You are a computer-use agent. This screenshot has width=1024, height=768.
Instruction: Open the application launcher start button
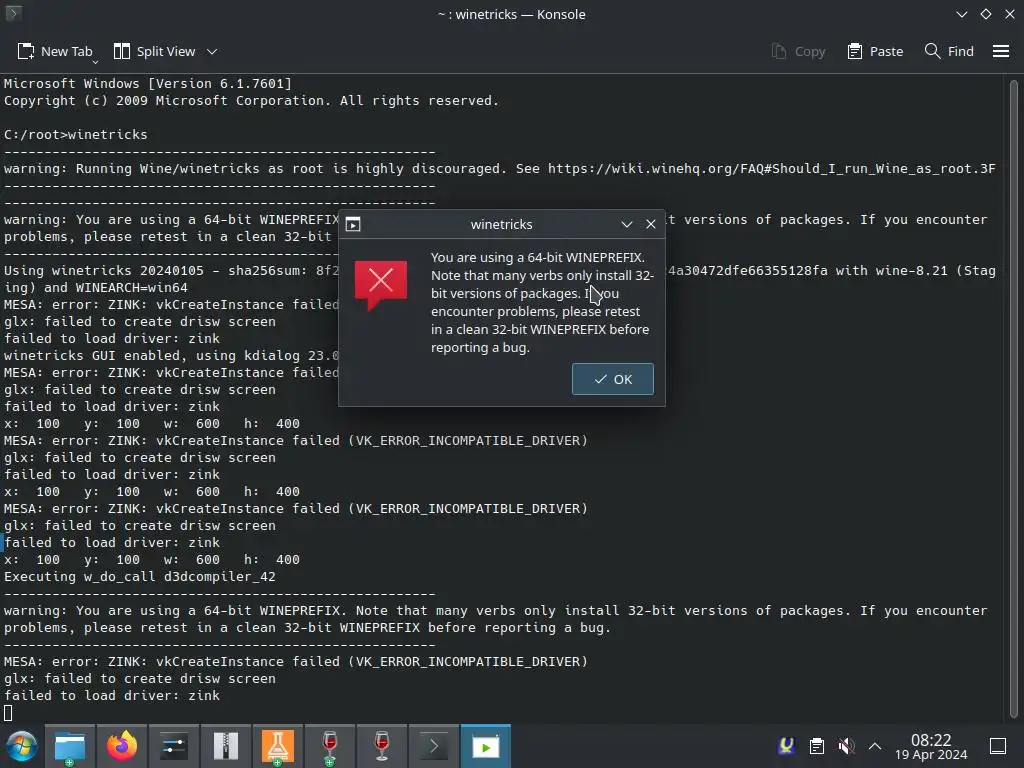(x=22, y=746)
